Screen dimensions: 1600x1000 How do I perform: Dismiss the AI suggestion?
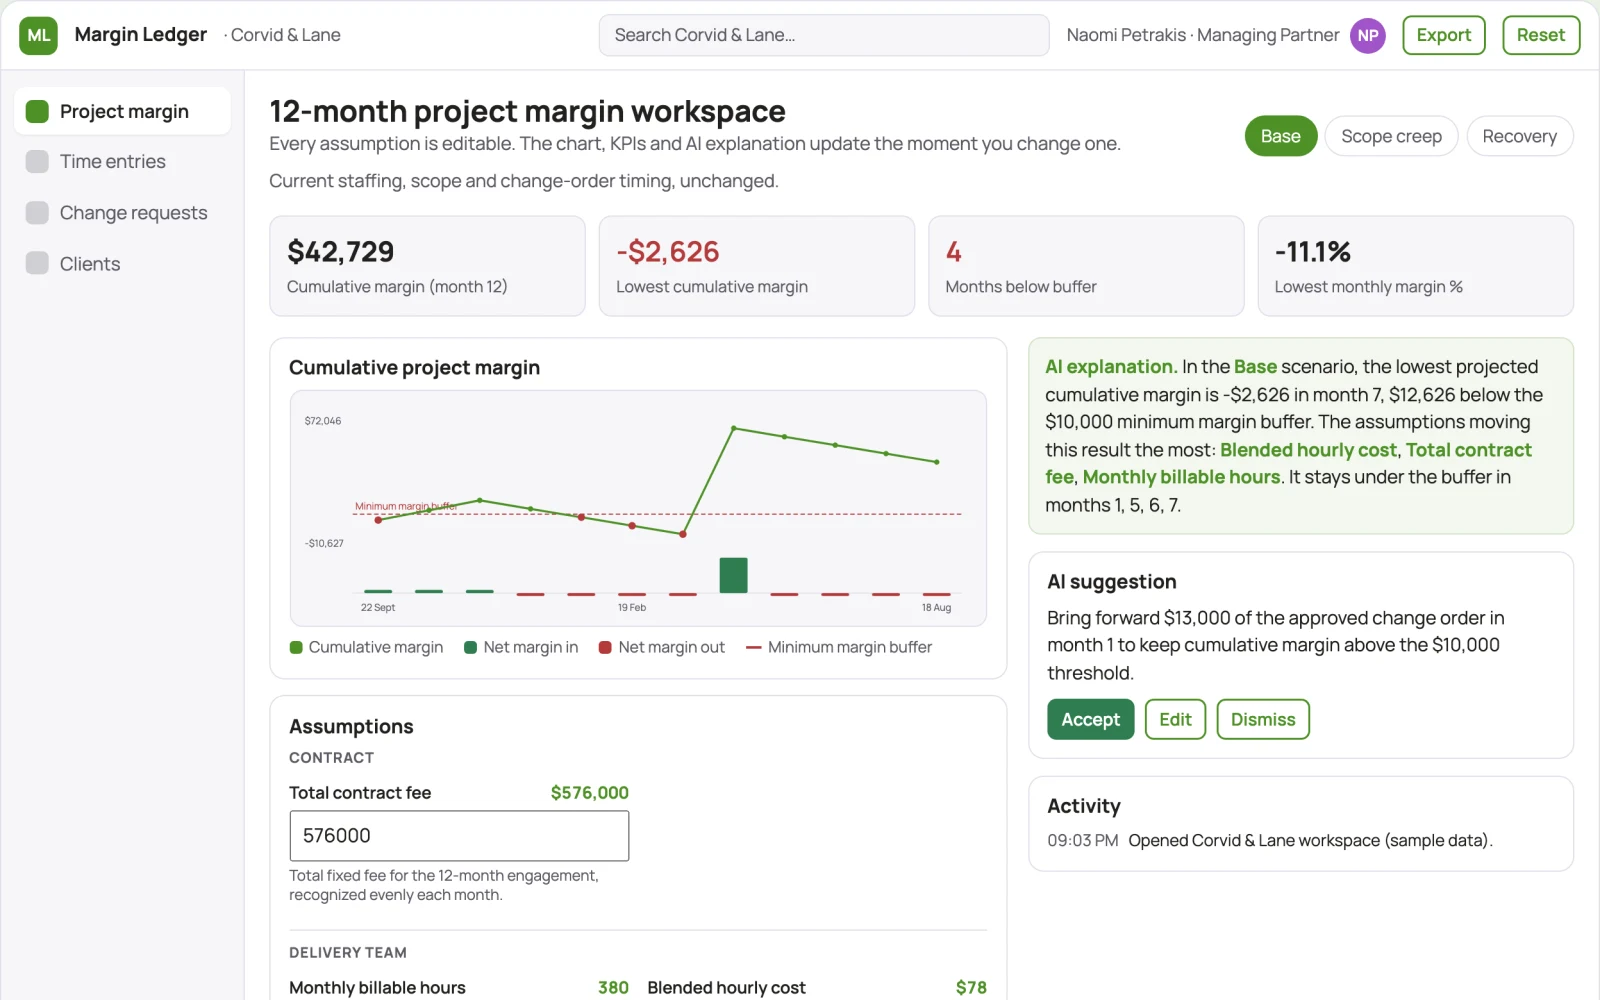click(x=1262, y=719)
